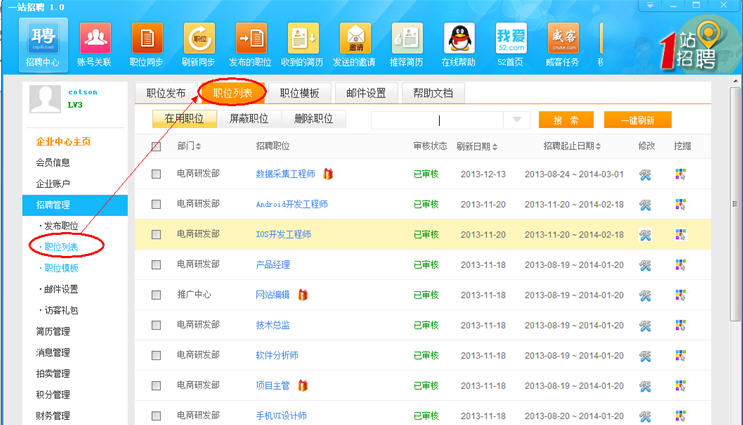Image resolution: width=743 pixels, height=425 pixels.
Task: Click the edit tool icon for 网站编辑
Action: (x=645, y=295)
